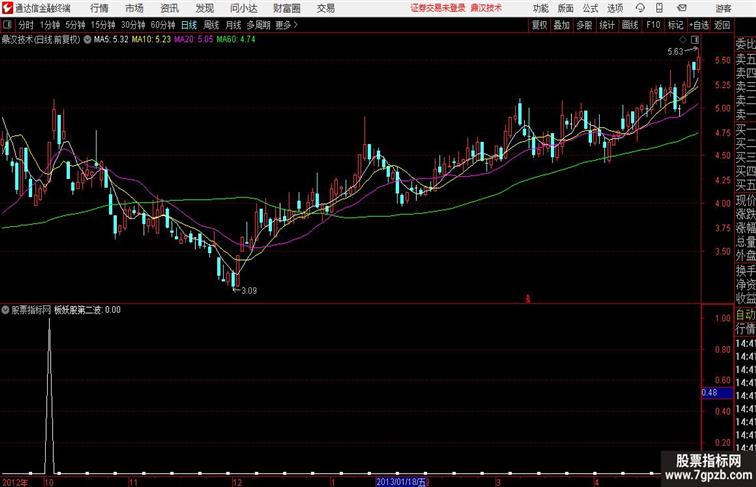Click the 多股 multi-stock button

tap(584, 25)
